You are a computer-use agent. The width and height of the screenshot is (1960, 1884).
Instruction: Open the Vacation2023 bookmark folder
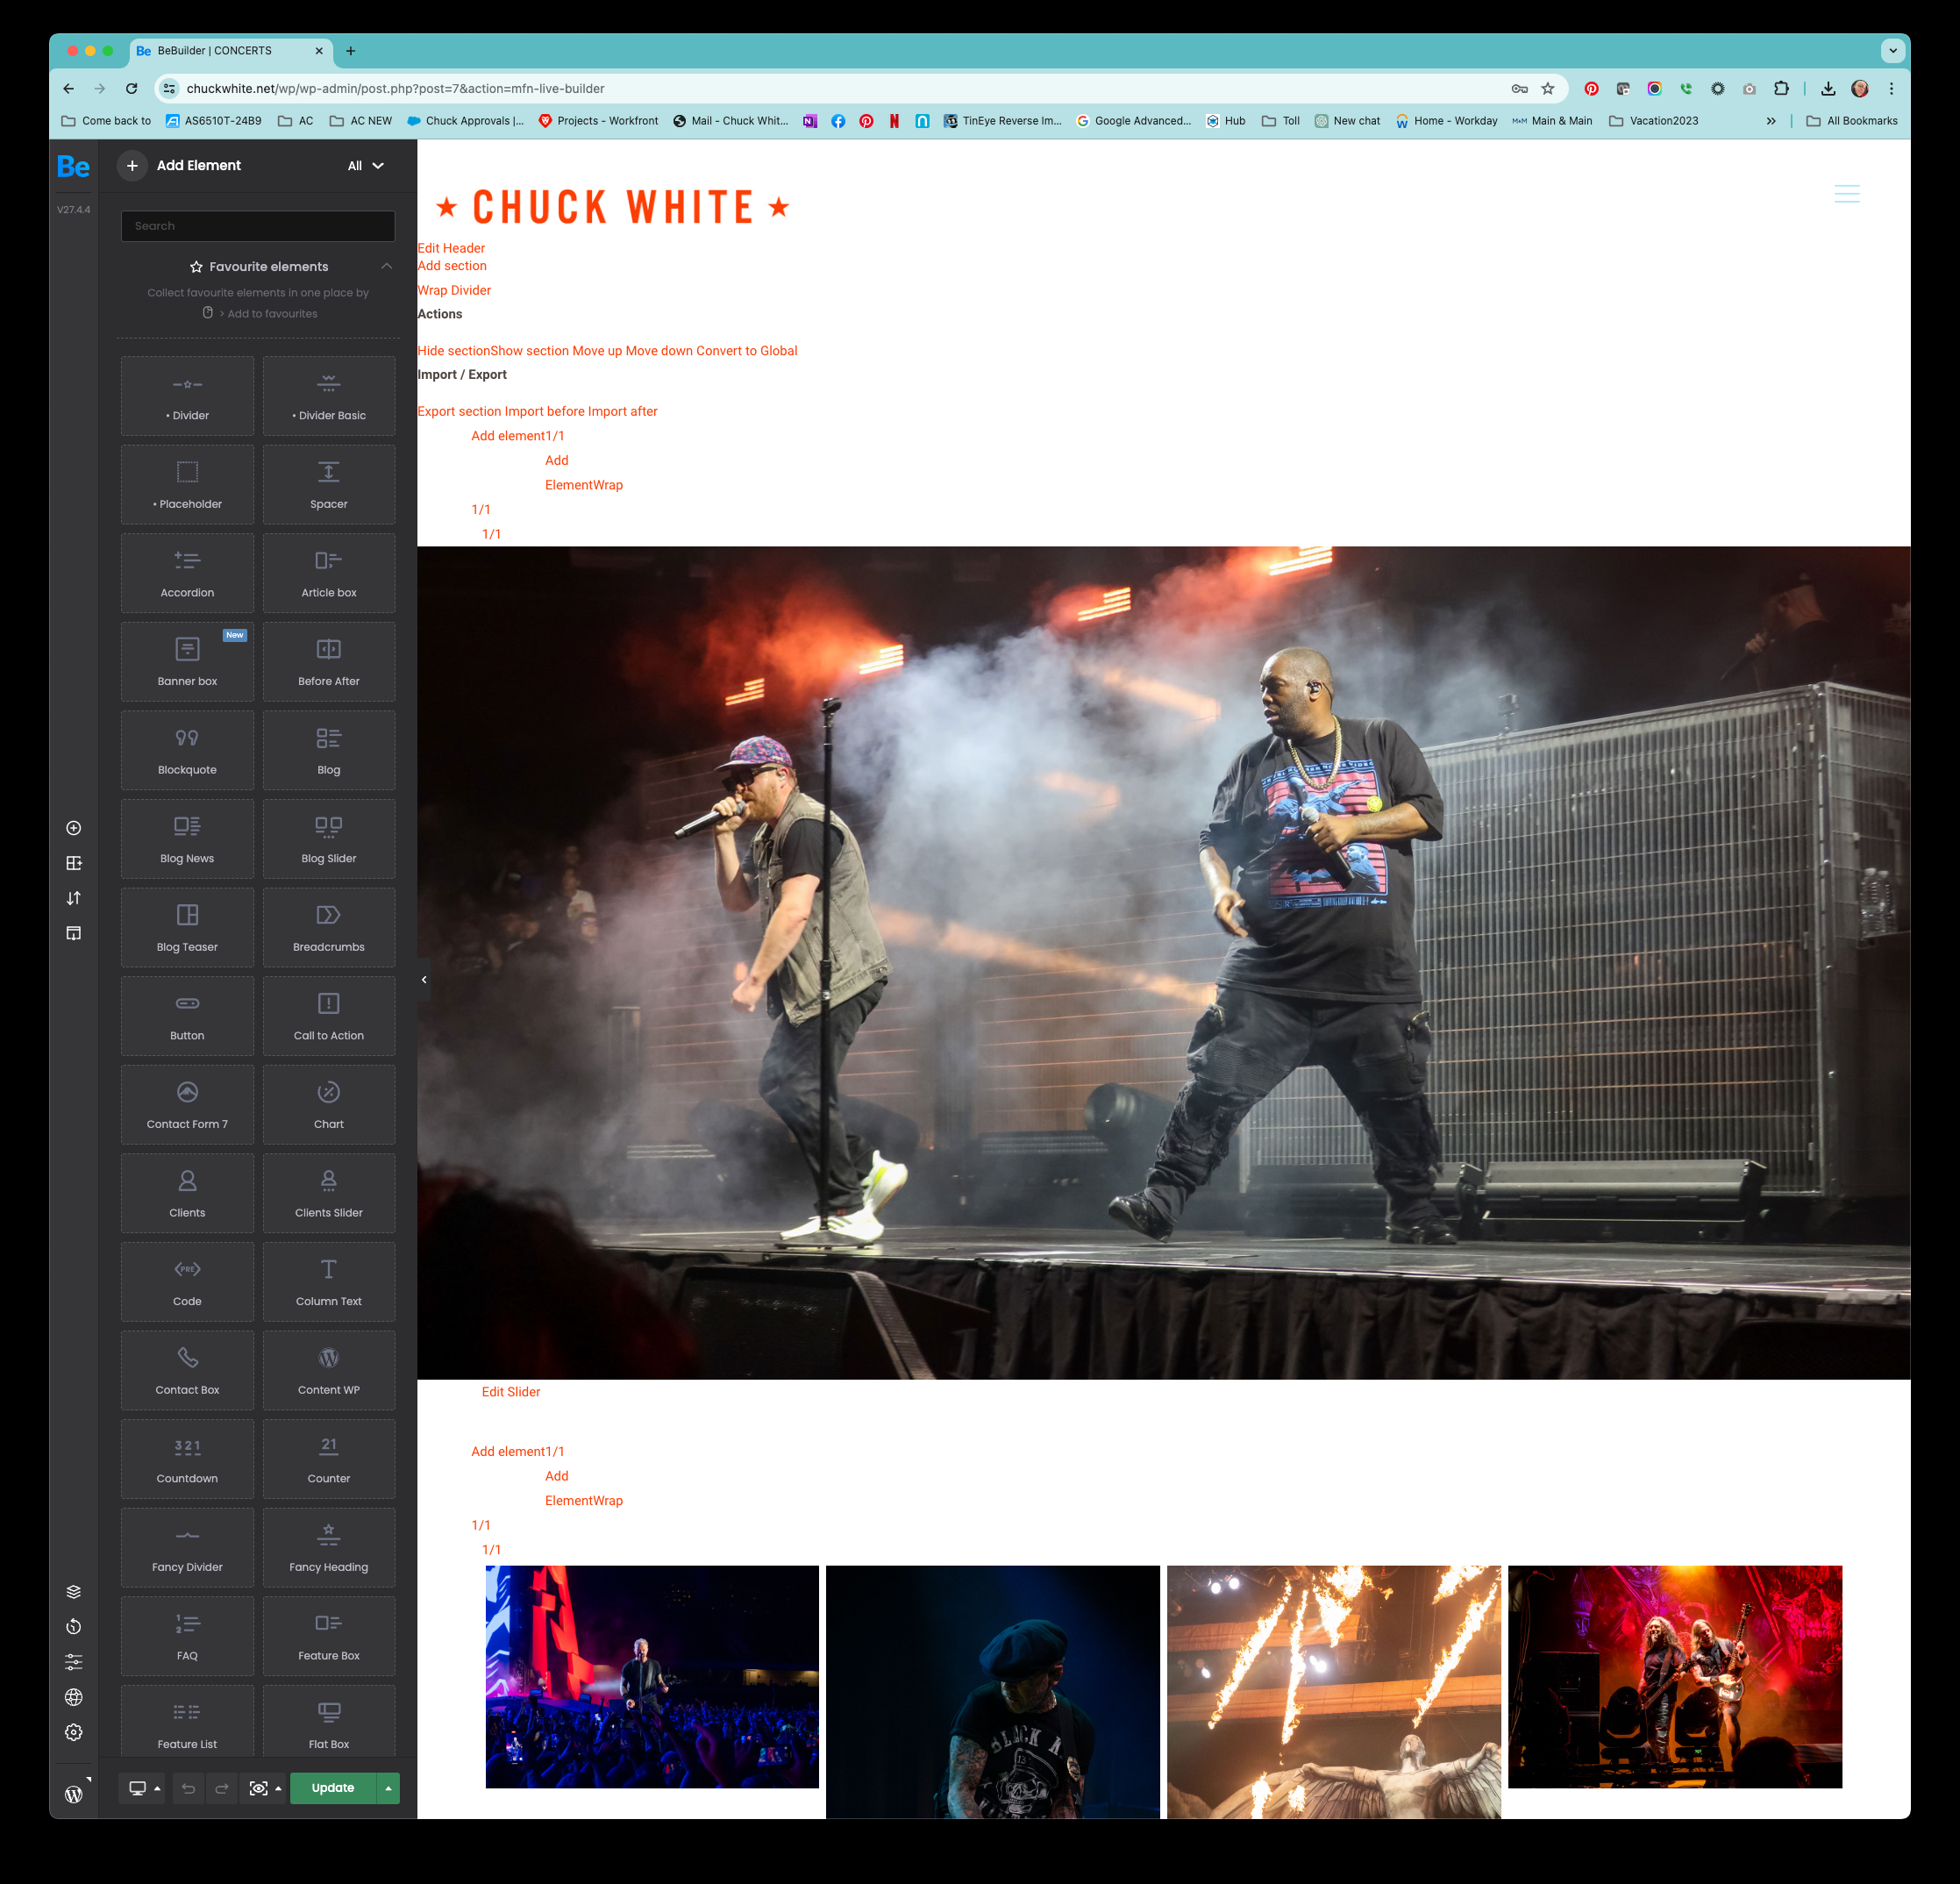pos(1653,121)
